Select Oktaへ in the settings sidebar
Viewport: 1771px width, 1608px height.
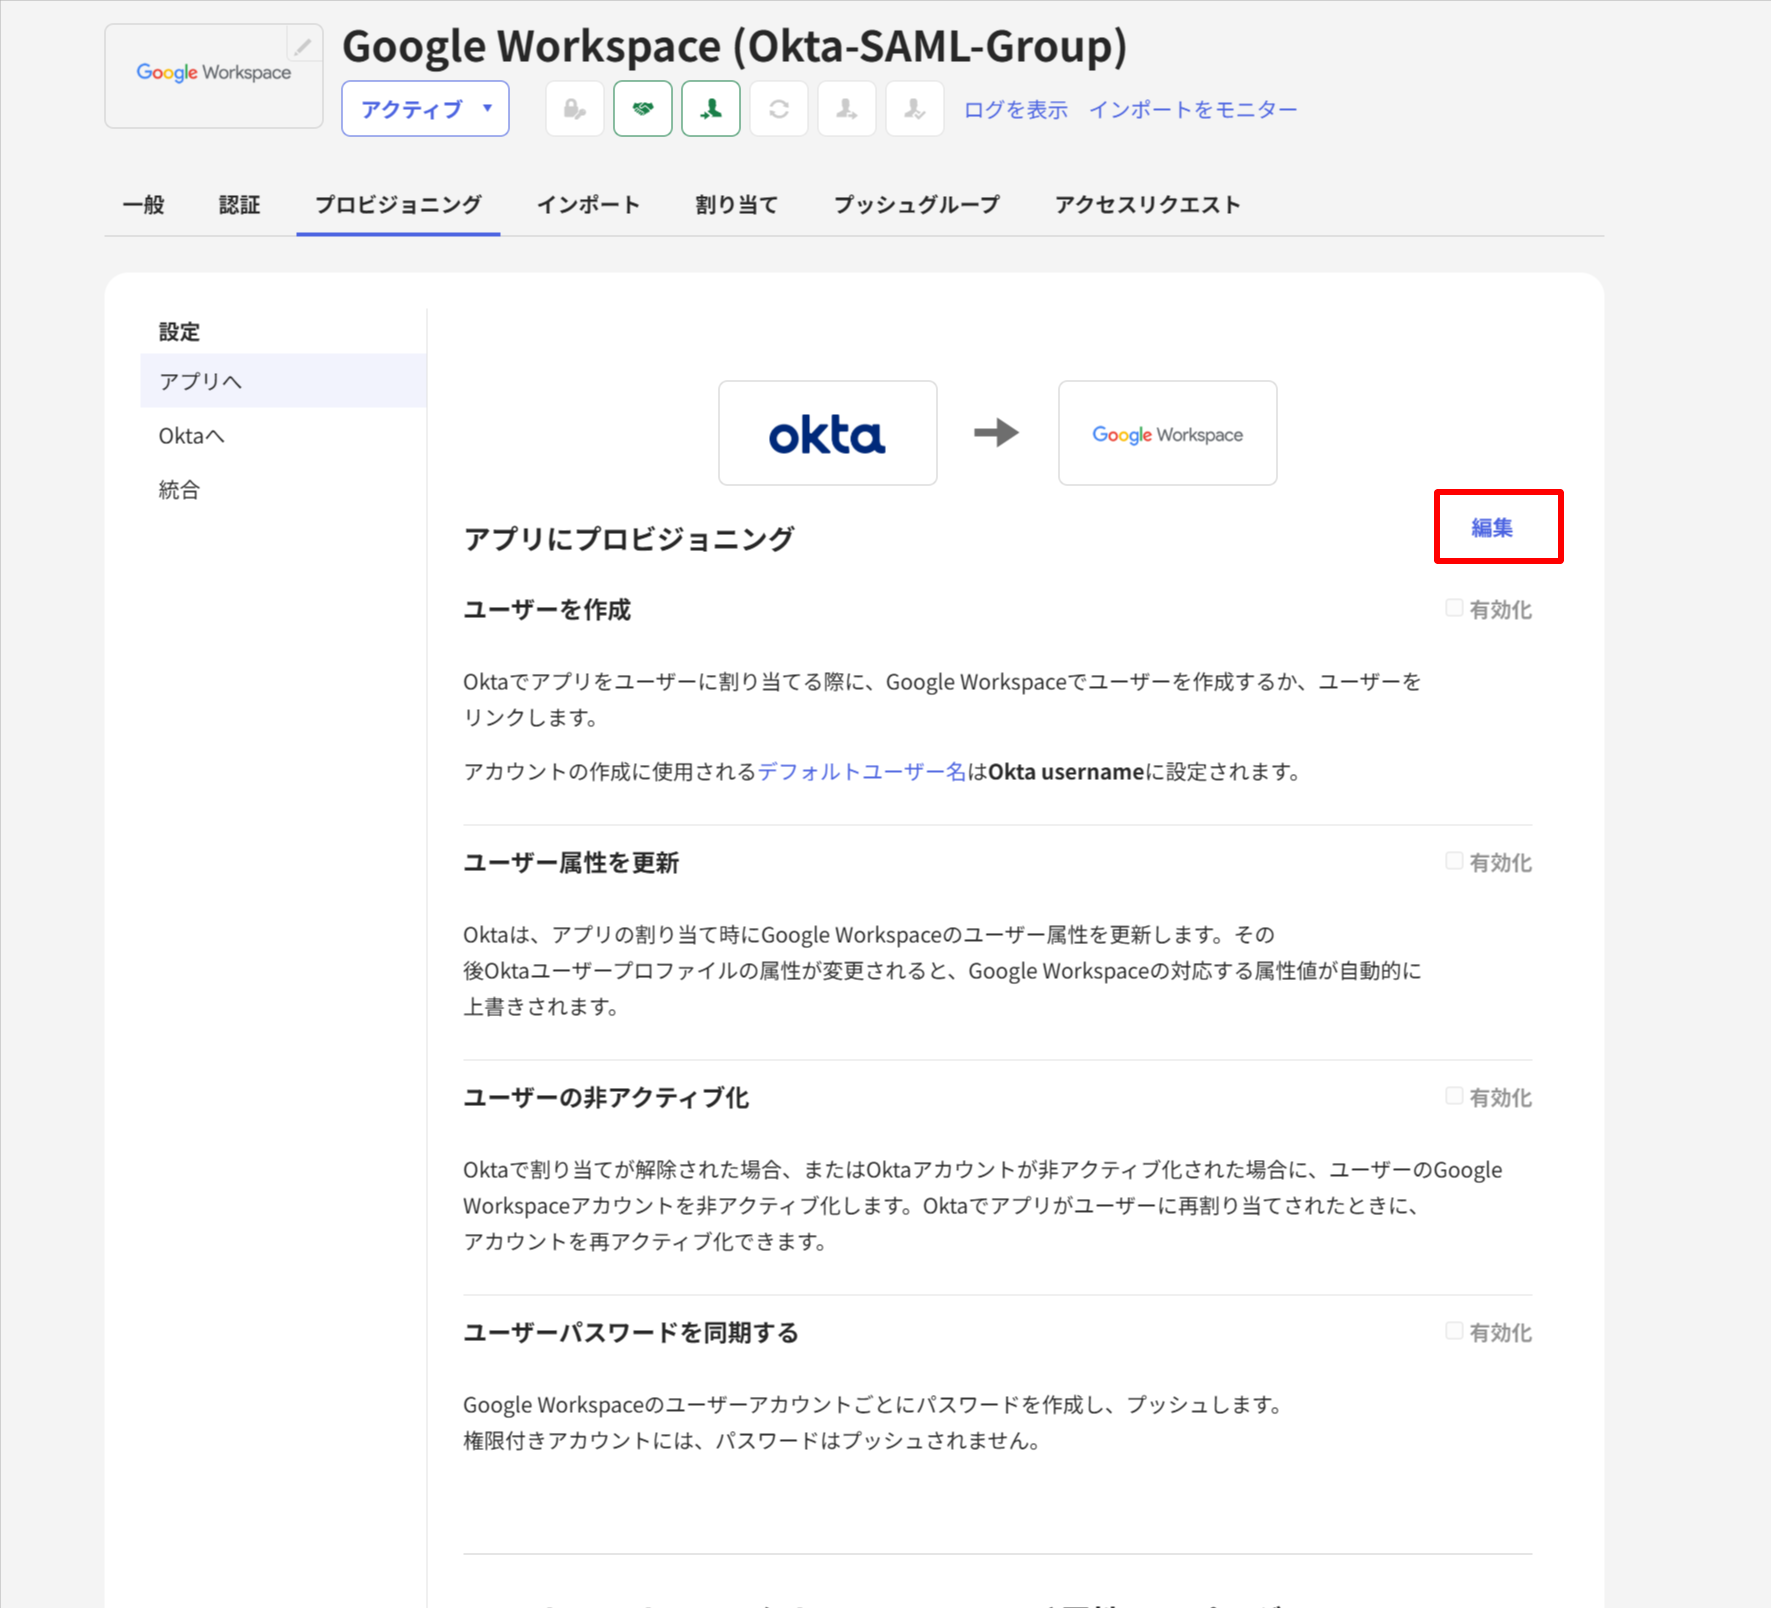[x=191, y=435]
